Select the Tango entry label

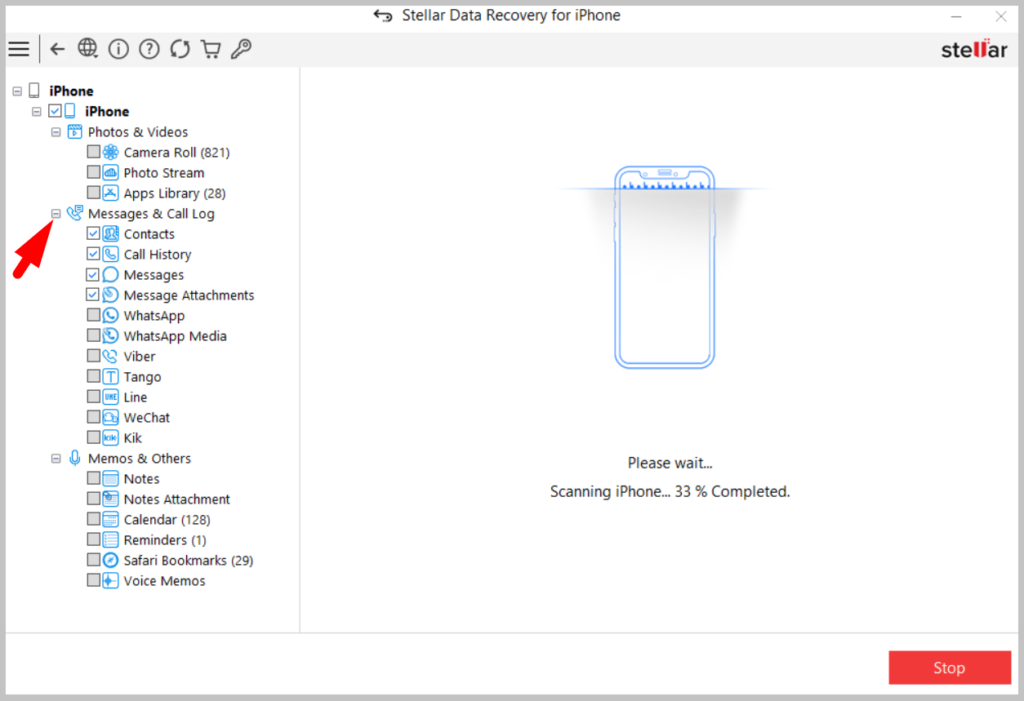pos(142,377)
